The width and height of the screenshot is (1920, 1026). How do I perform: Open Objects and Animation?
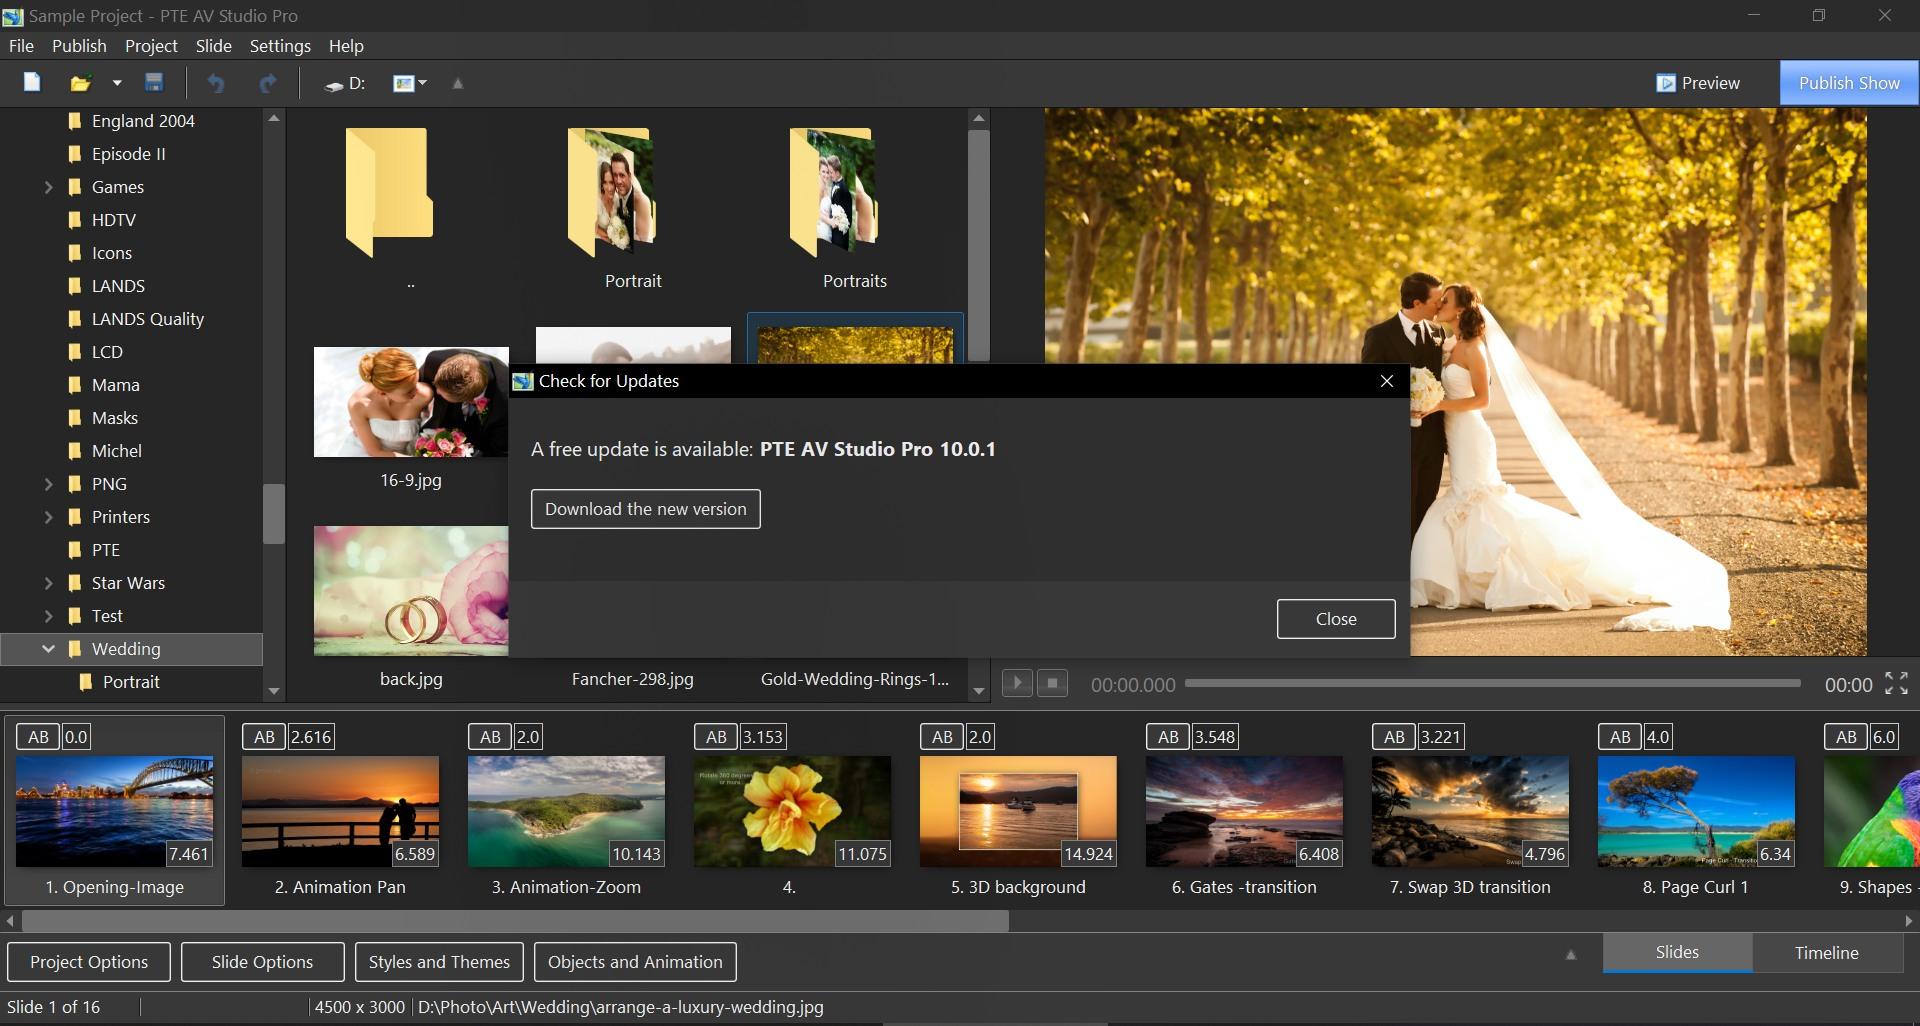[635, 962]
